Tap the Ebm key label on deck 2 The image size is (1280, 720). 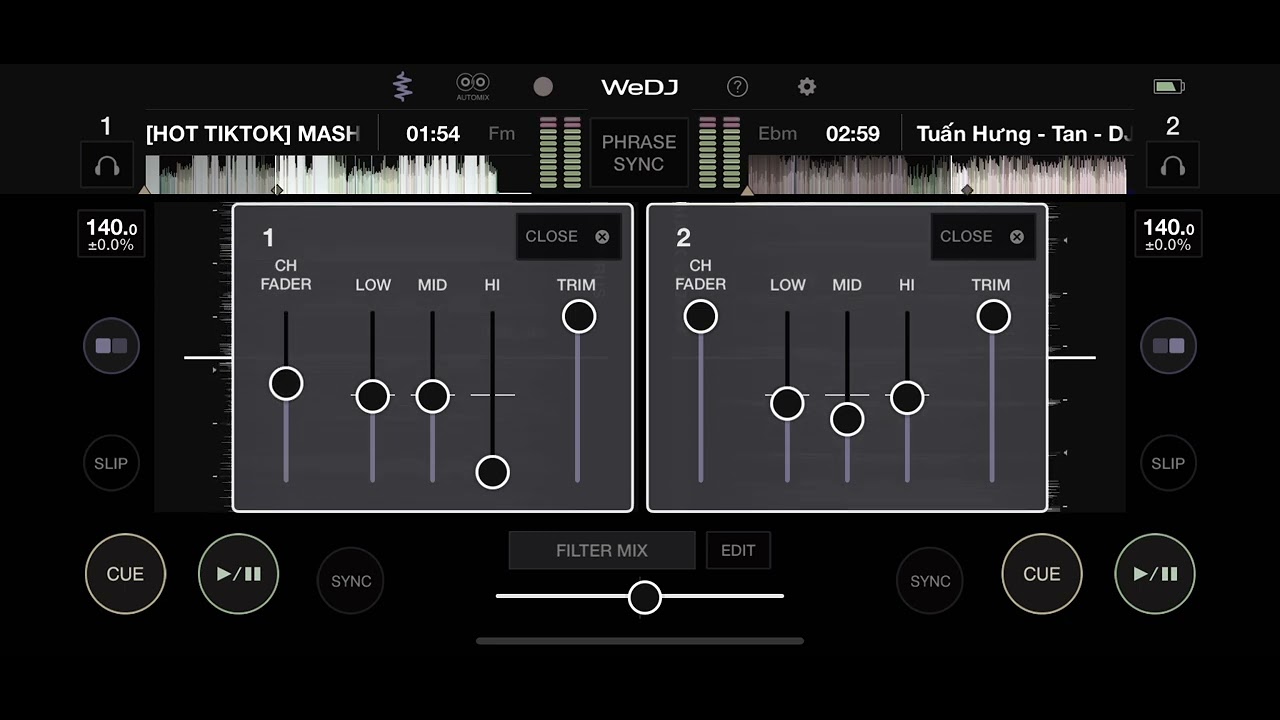(x=778, y=134)
